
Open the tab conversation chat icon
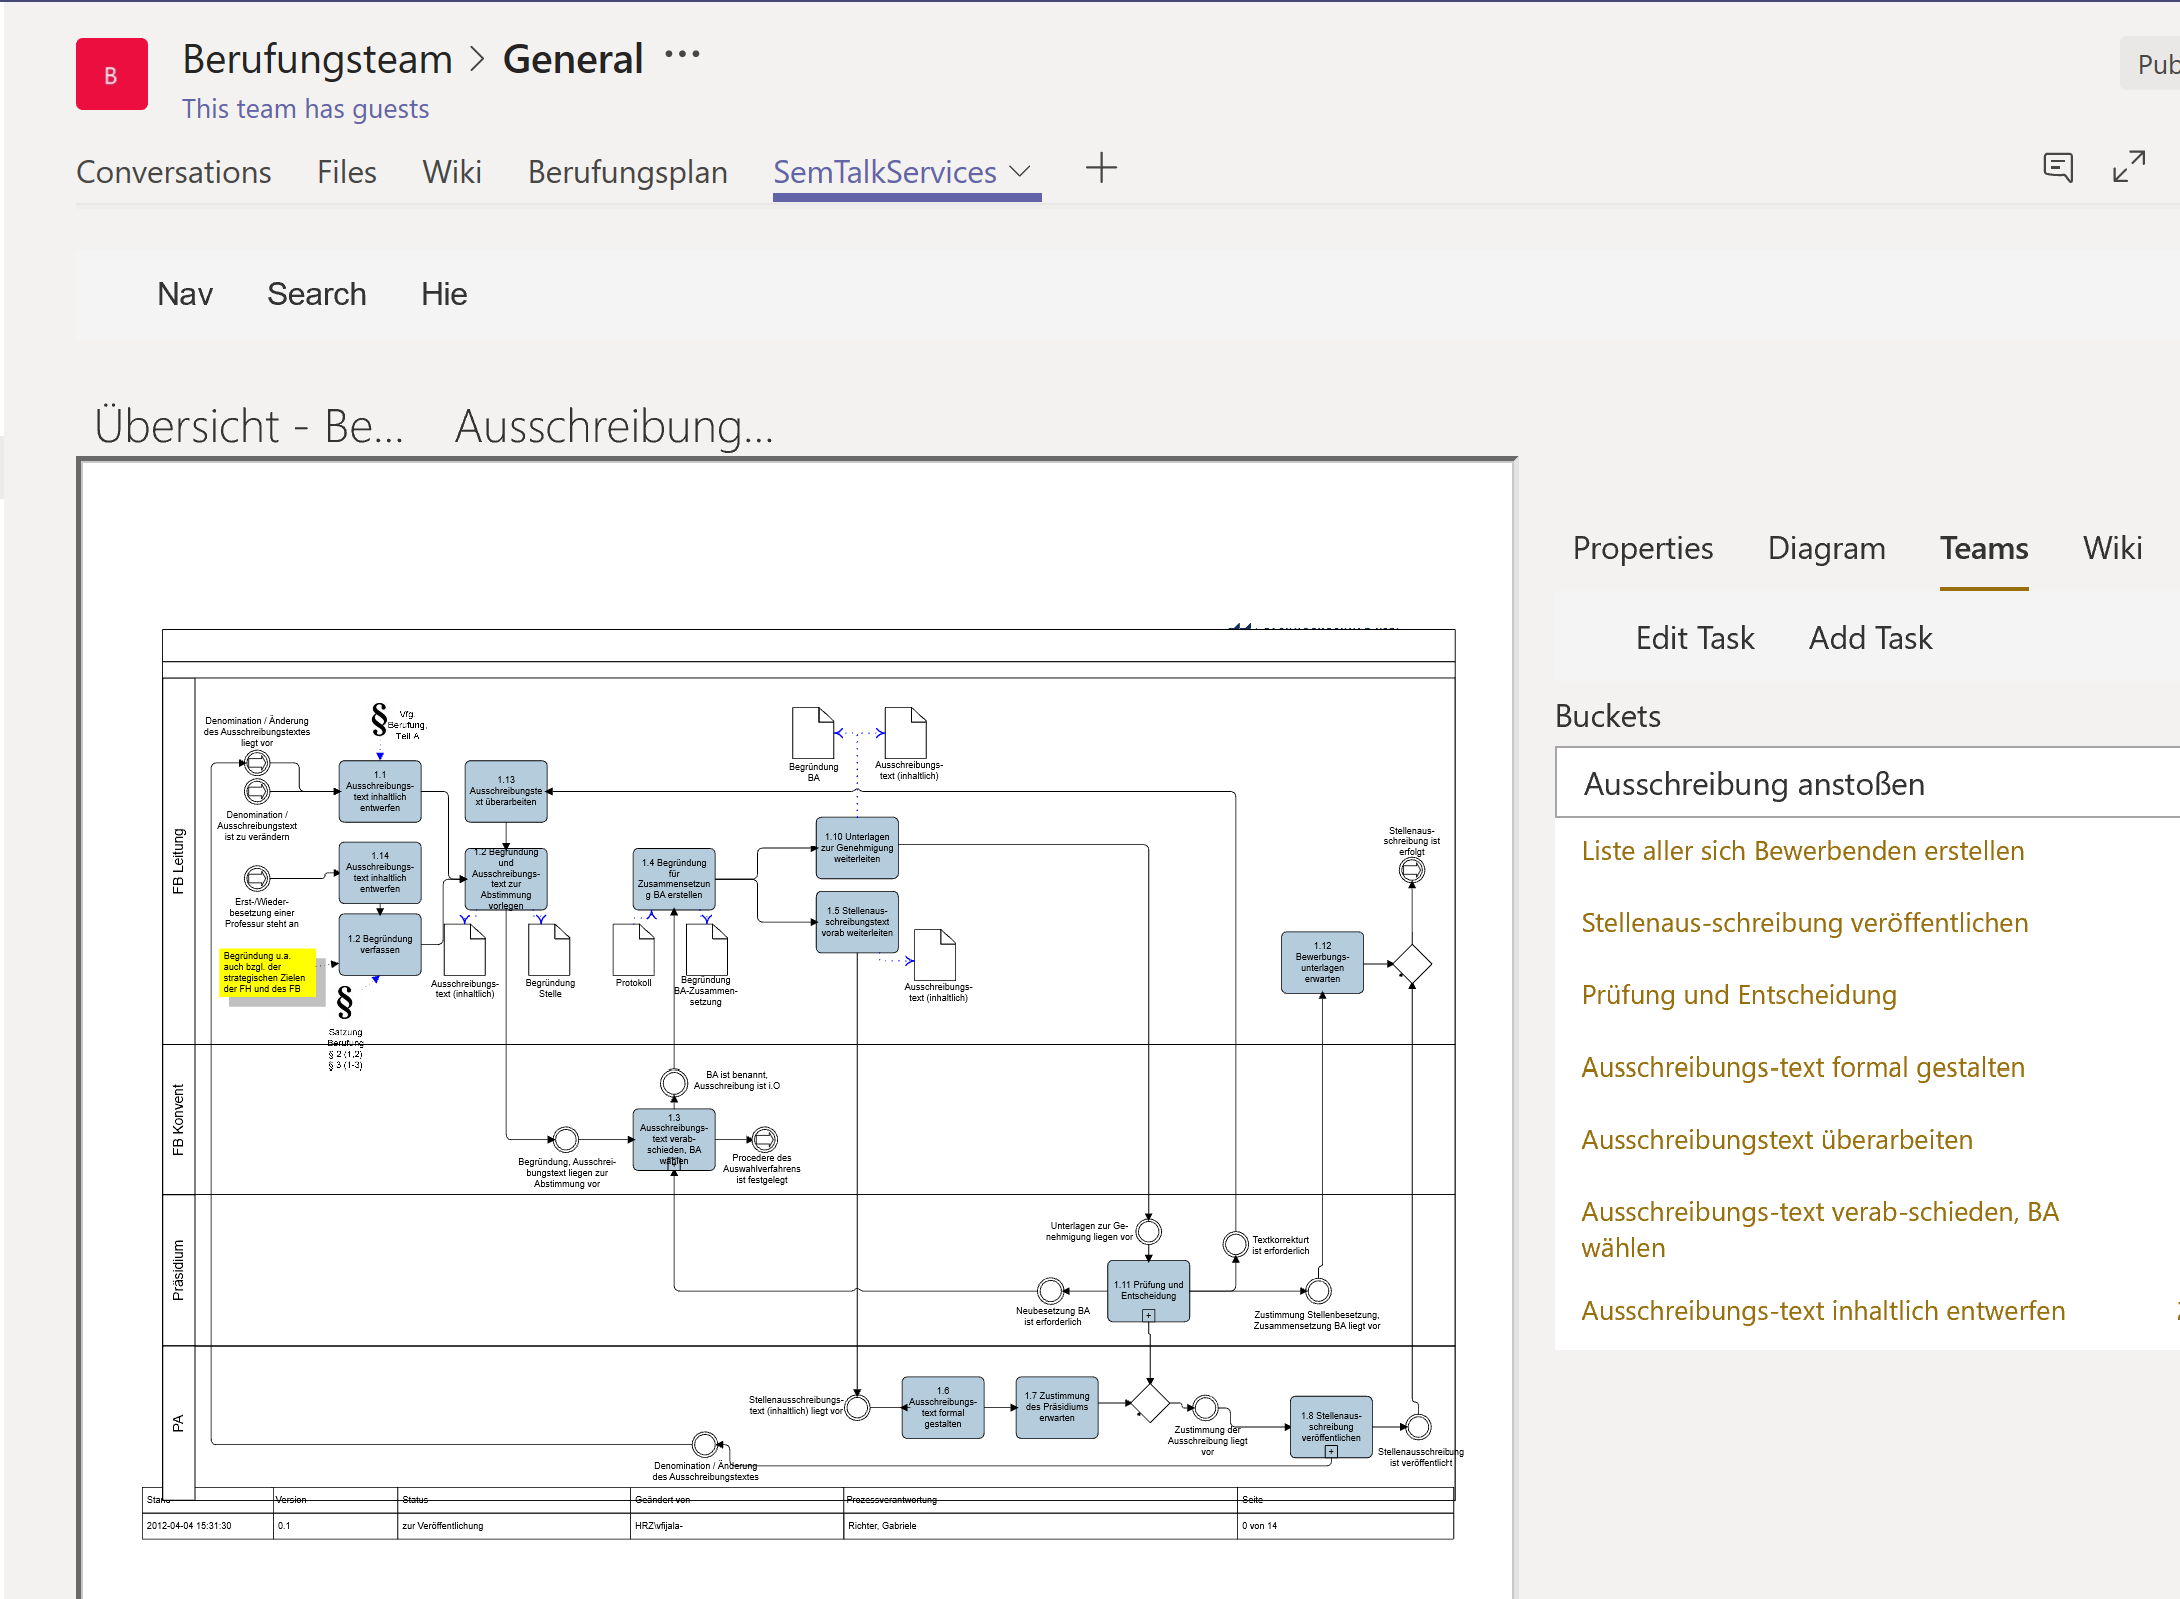2057,167
